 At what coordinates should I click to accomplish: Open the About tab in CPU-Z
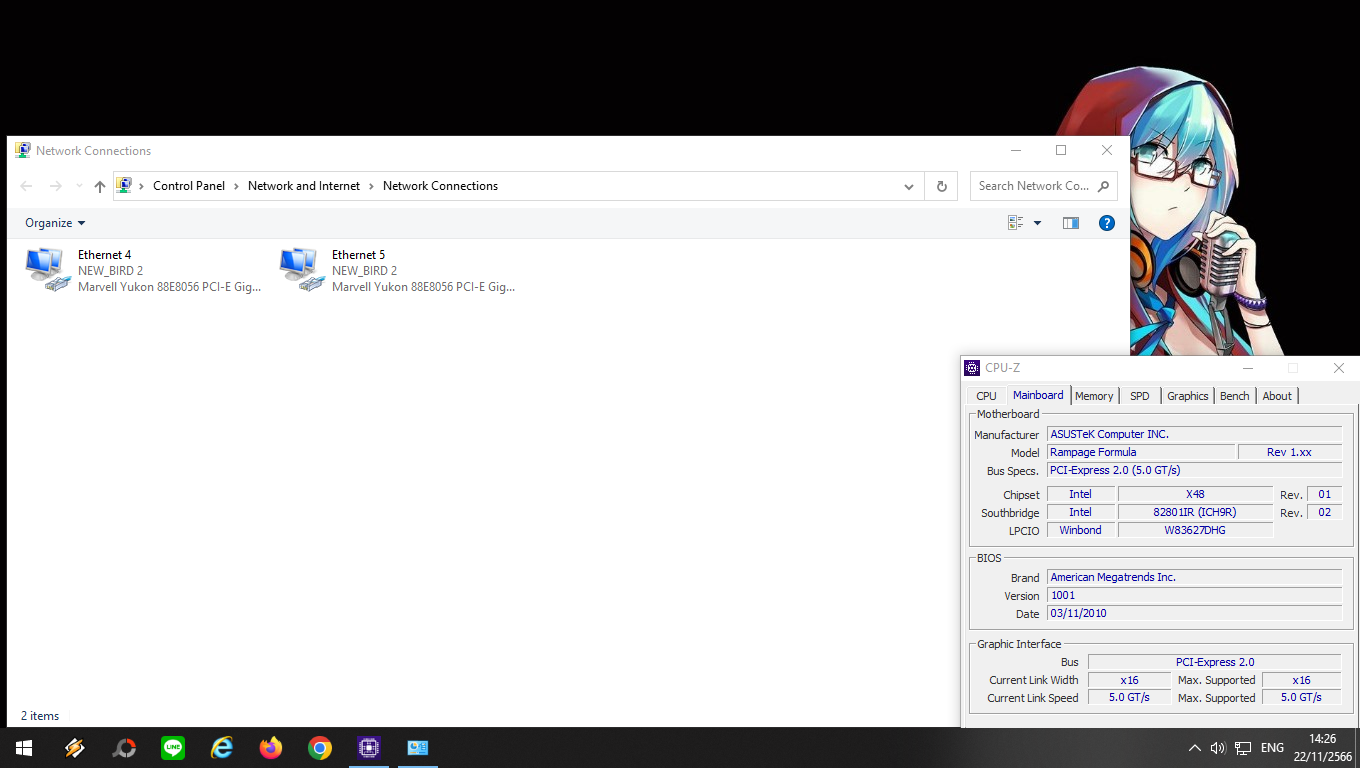[1277, 396]
